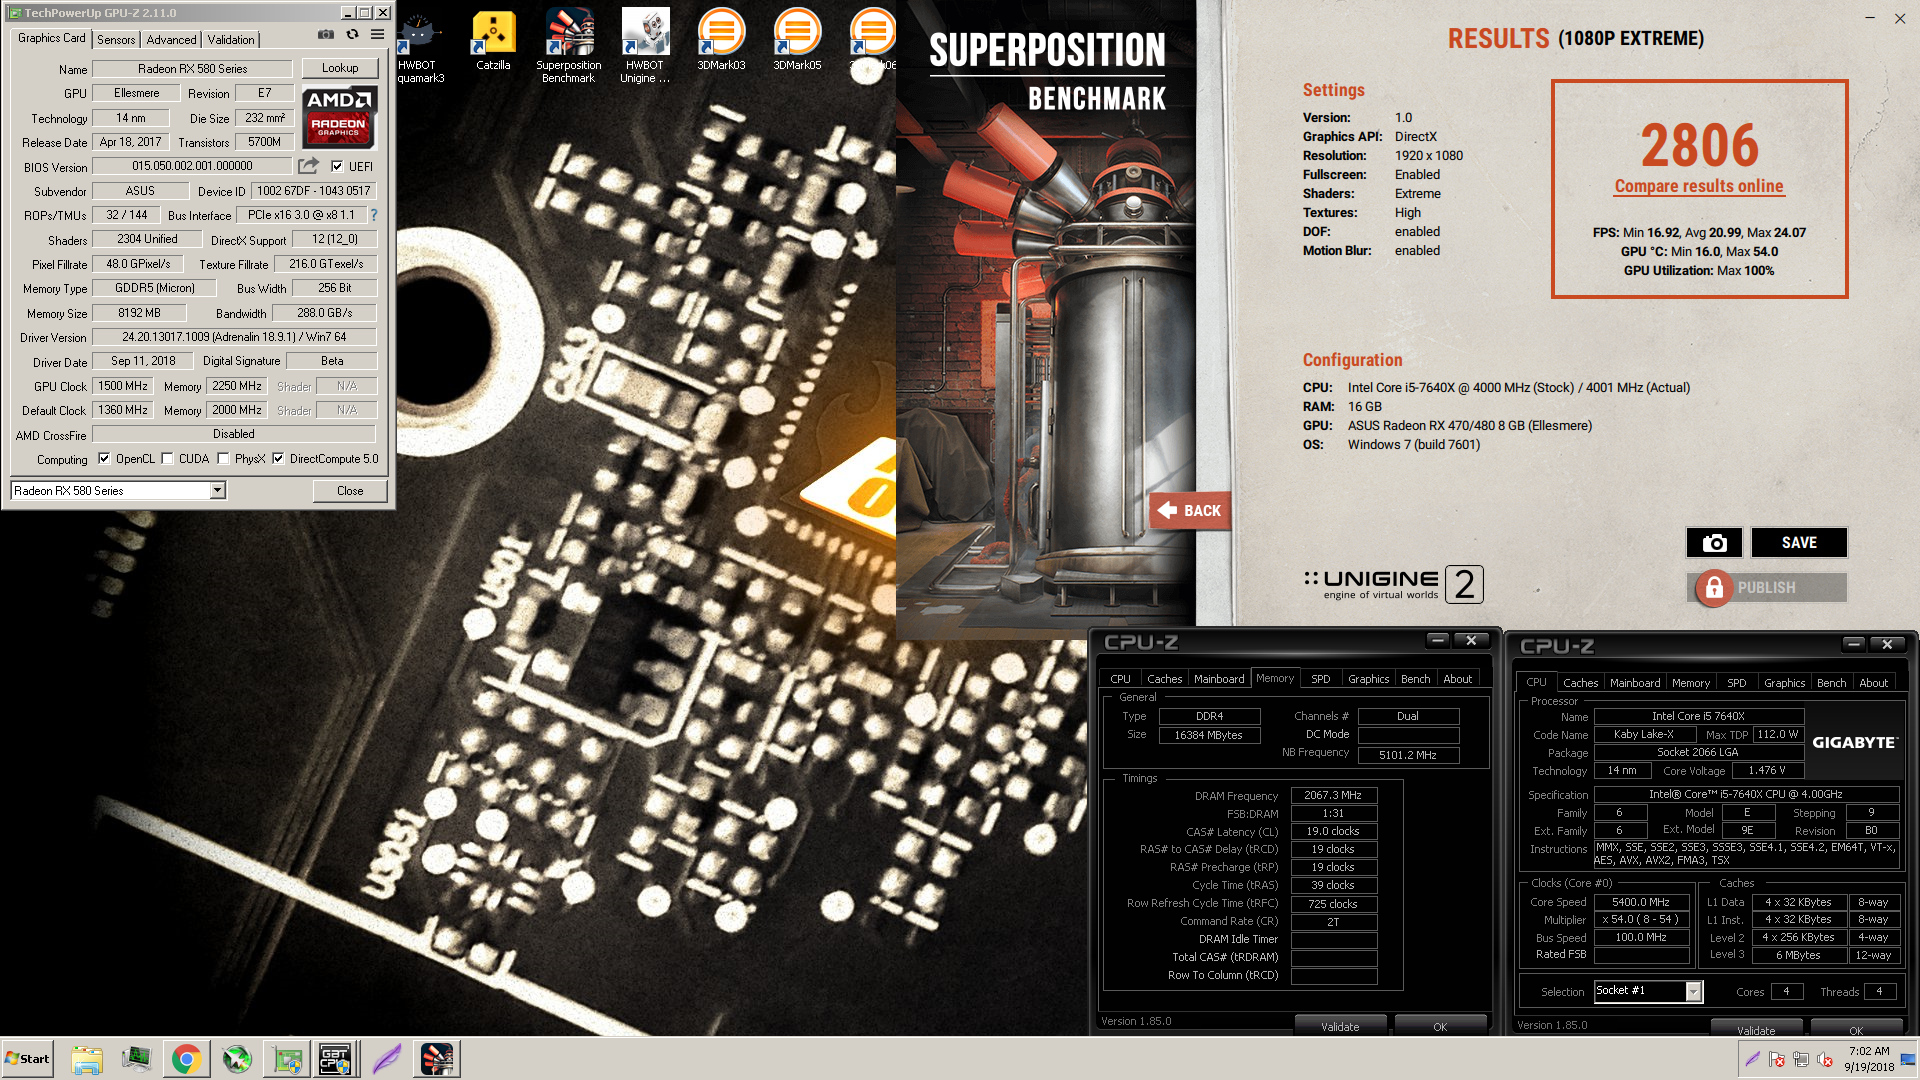Click the GPU Clock value 1500 MHz
The width and height of the screenshot is (1920, 1080).
coord(123,386)
